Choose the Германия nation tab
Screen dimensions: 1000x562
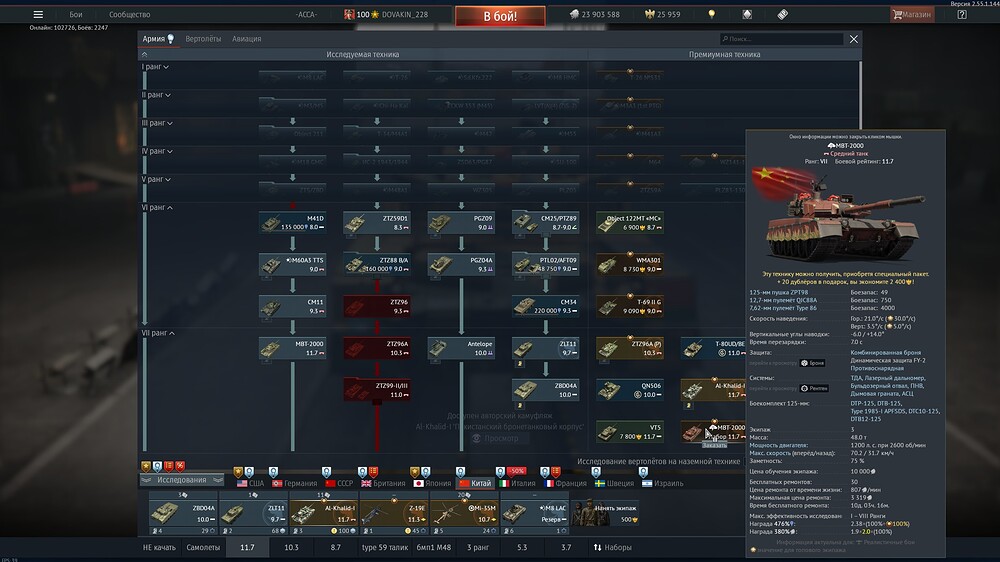[295, 483]
